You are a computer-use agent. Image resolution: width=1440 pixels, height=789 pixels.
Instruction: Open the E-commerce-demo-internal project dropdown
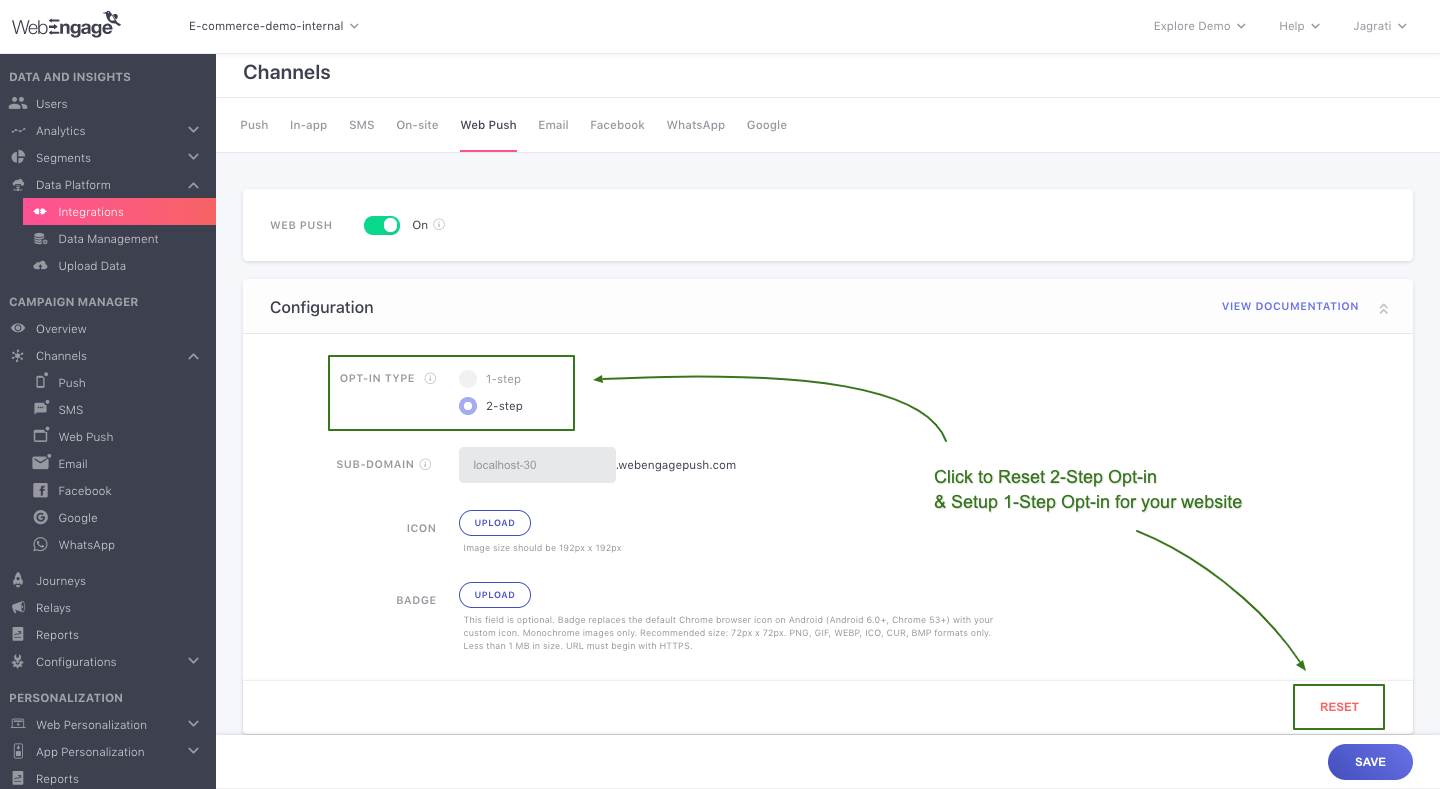coord(274,26)
